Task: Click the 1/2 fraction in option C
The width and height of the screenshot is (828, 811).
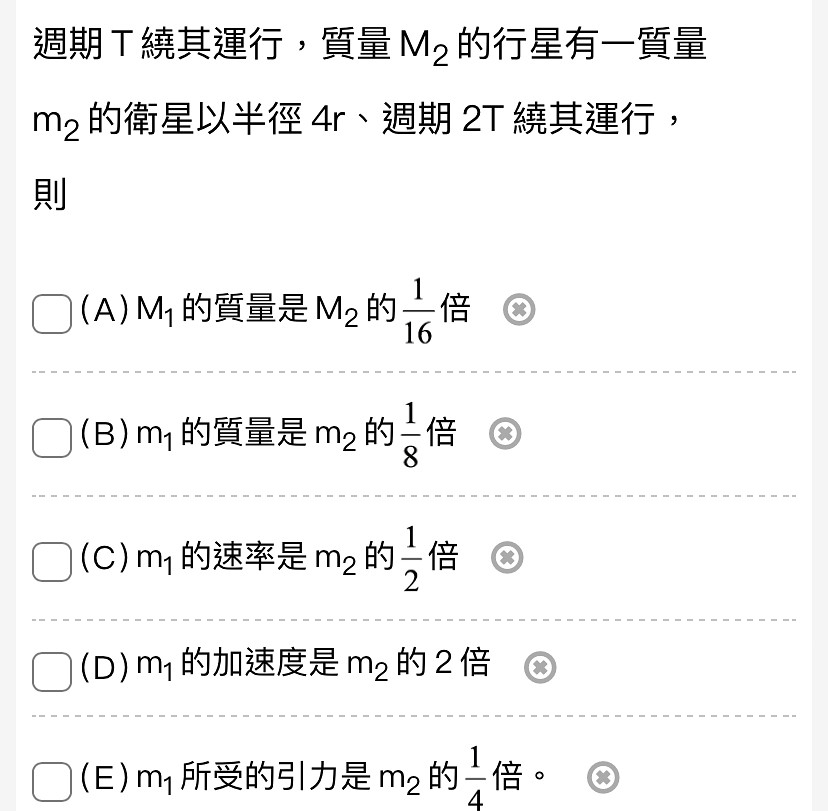Action: click(411, 559)
